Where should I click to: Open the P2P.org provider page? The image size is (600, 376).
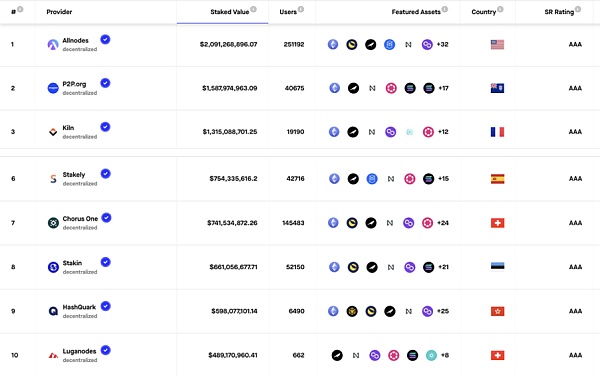click(74, 84)
